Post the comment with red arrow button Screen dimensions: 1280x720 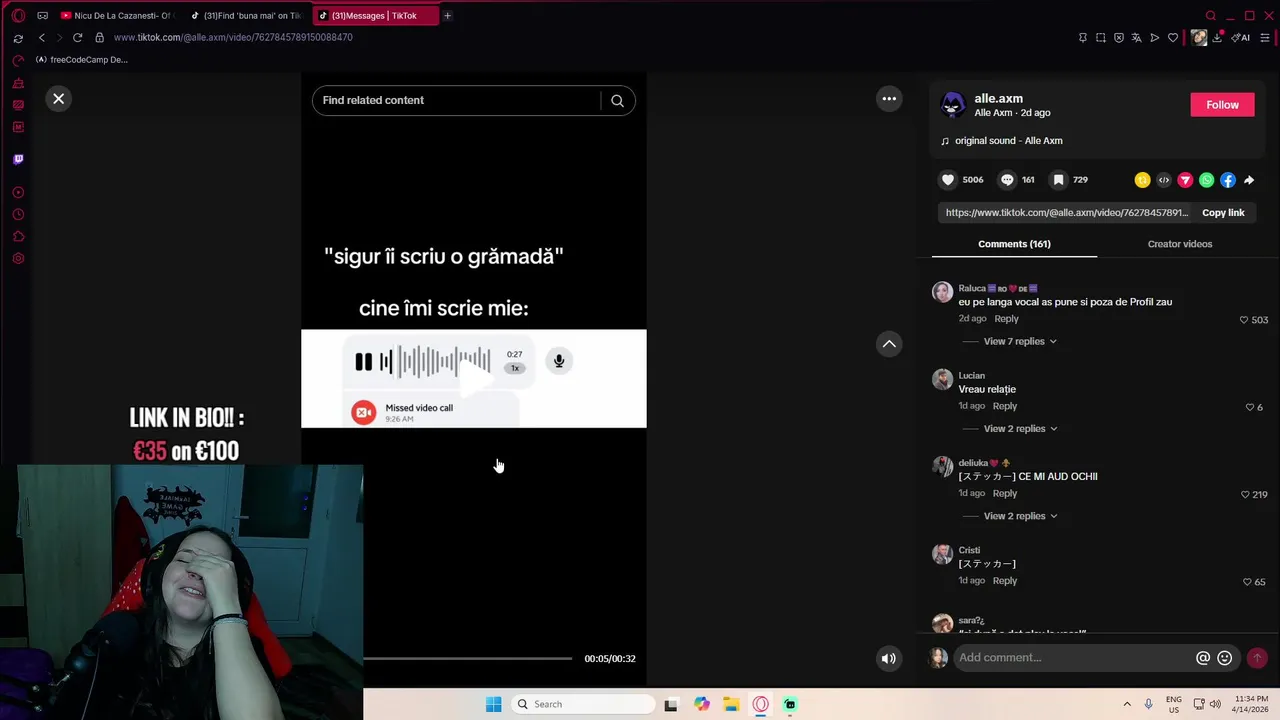pos(1257,658)
